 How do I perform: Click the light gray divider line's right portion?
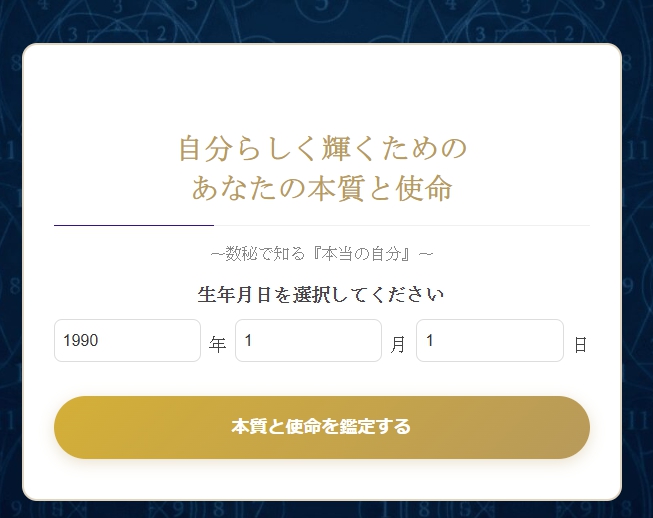pos(450,226)
